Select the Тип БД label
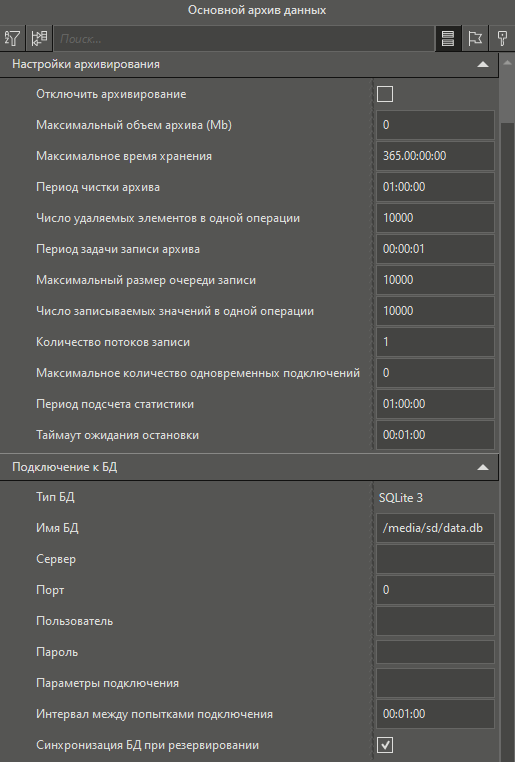This screenshot has width=515, height=762. coord(55,497)
